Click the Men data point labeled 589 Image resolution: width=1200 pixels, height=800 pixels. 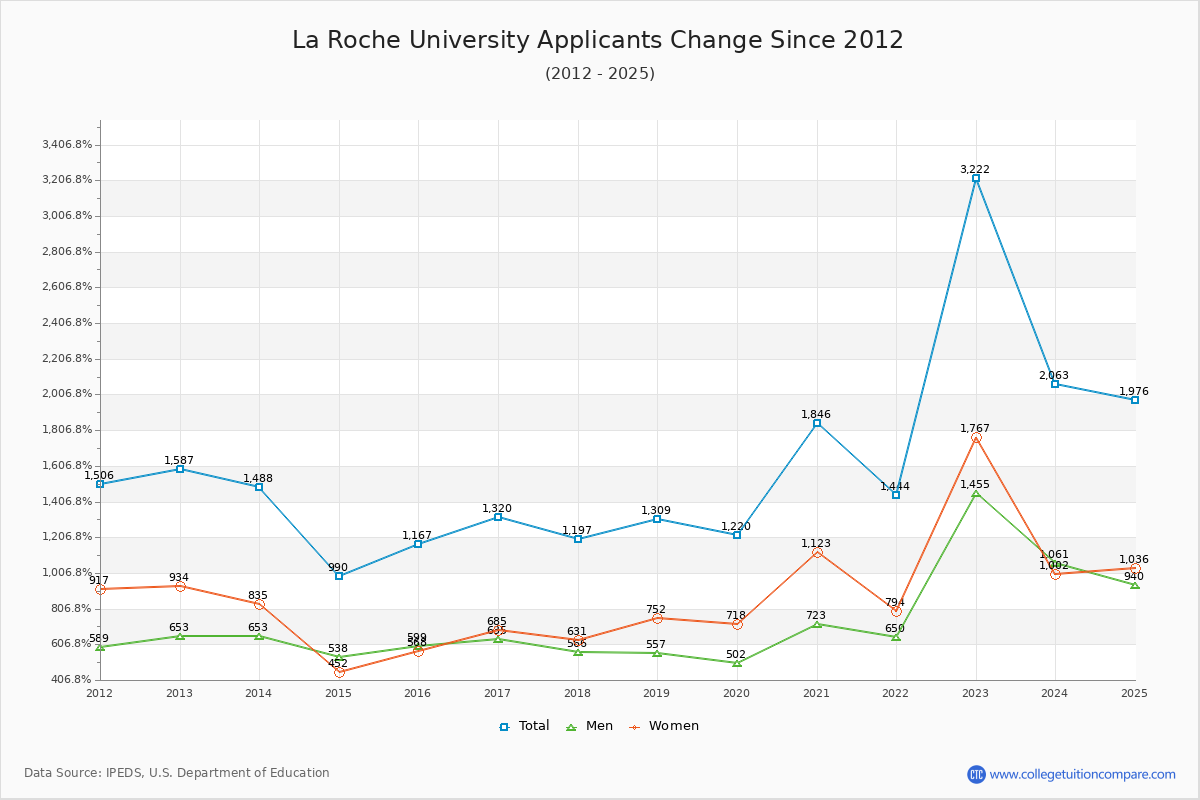tap(100, 647)
